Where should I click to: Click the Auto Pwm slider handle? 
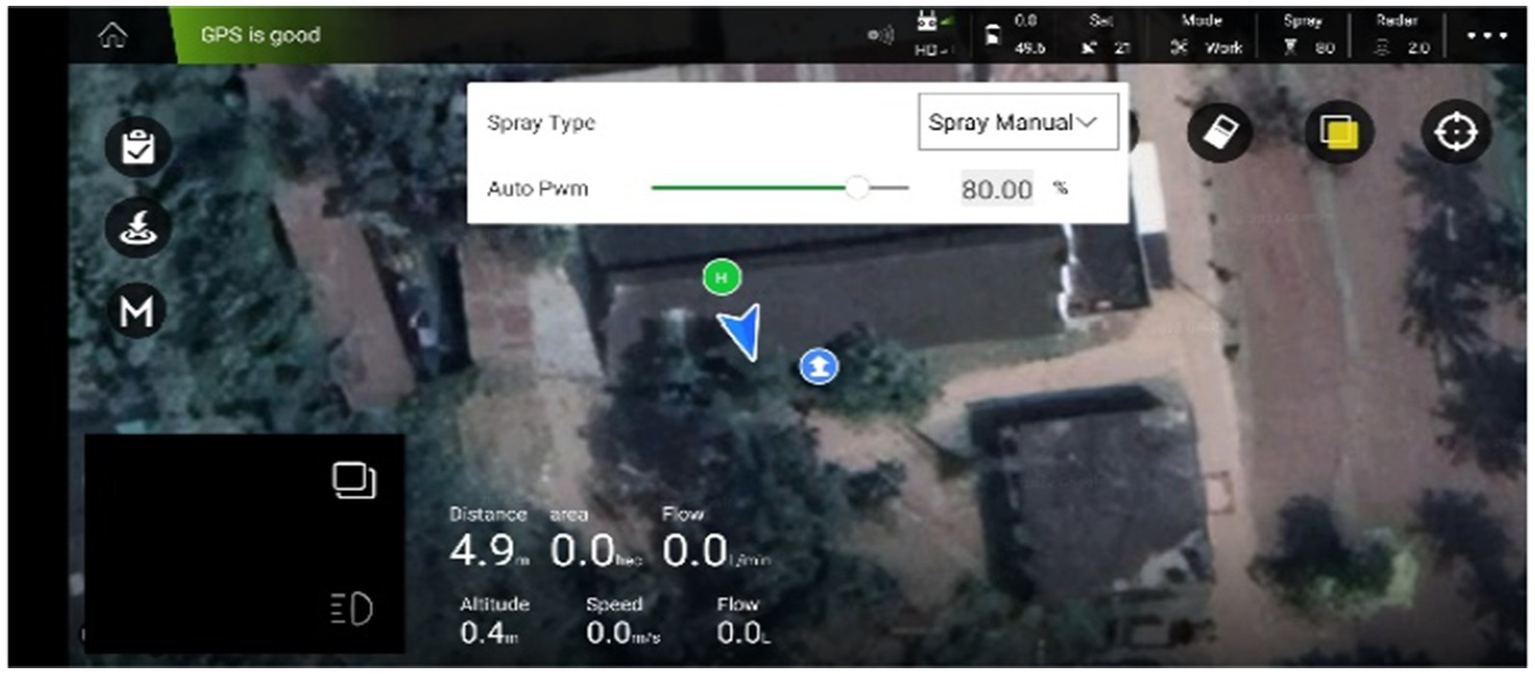coord(857,188)
